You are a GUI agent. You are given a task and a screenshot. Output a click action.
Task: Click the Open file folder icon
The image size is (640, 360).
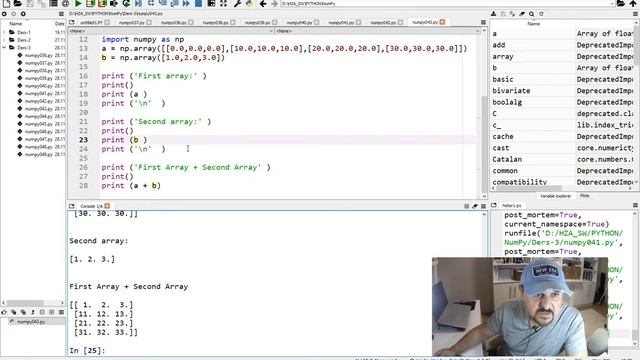click(18, 3)
